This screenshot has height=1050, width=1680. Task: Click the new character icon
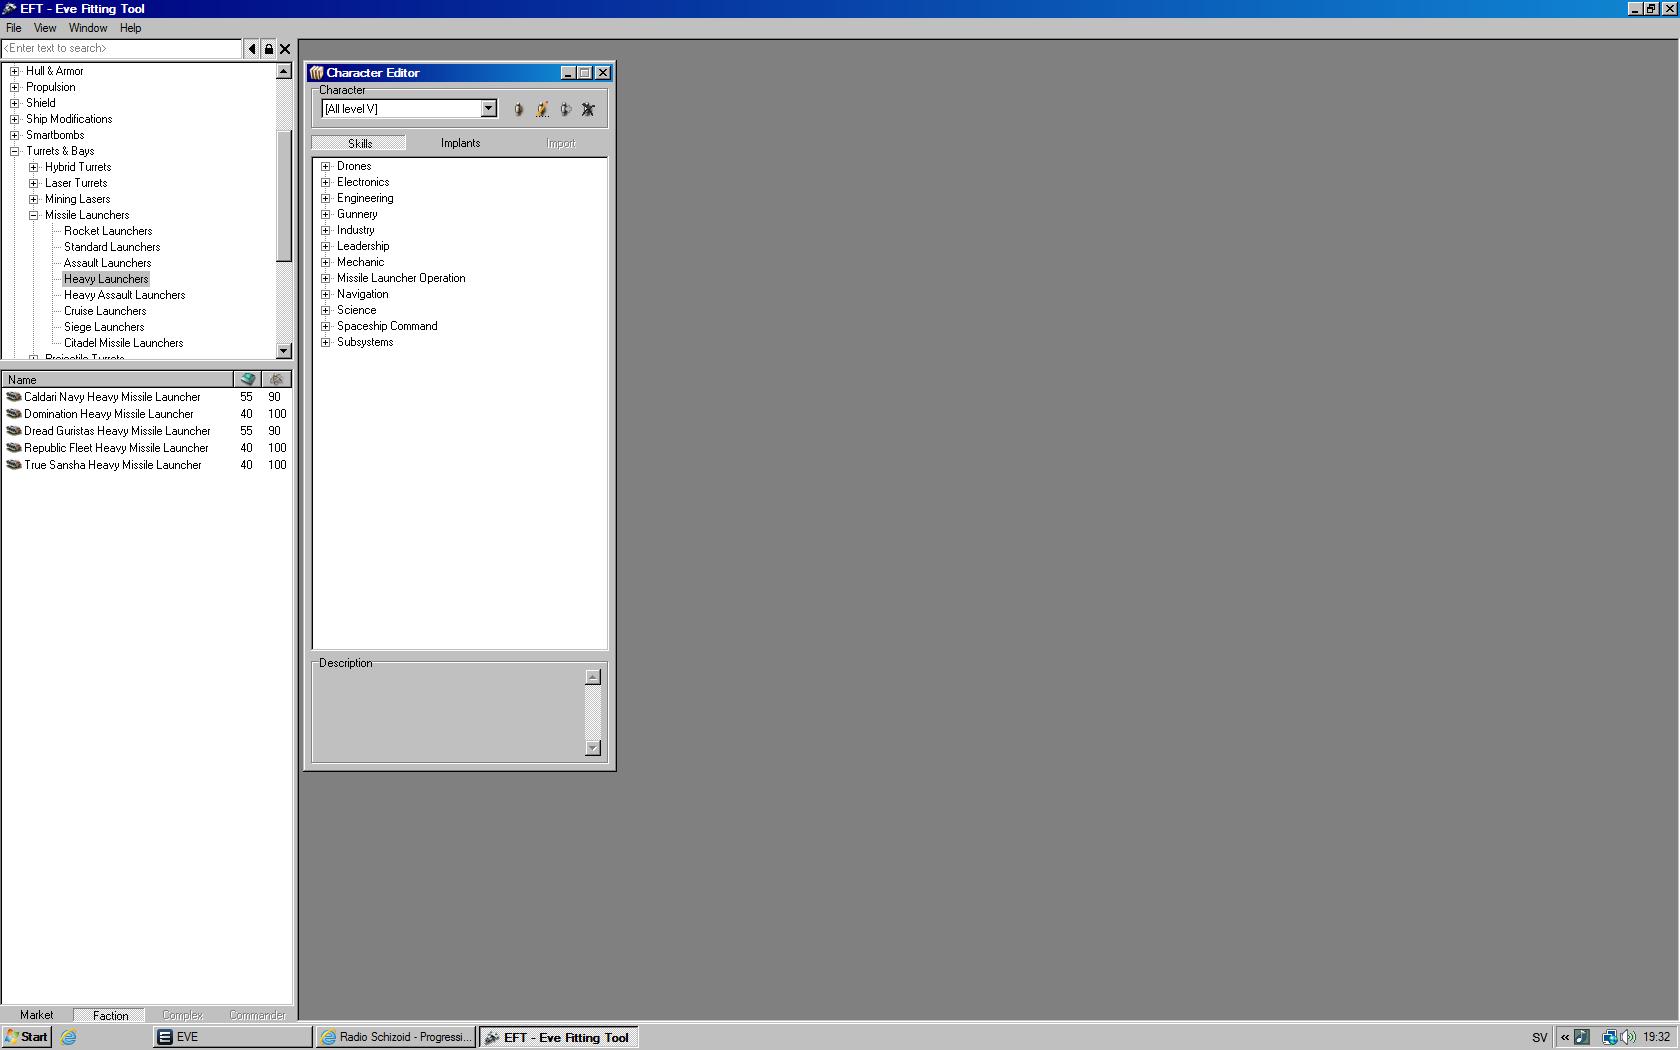coord(518,109)
